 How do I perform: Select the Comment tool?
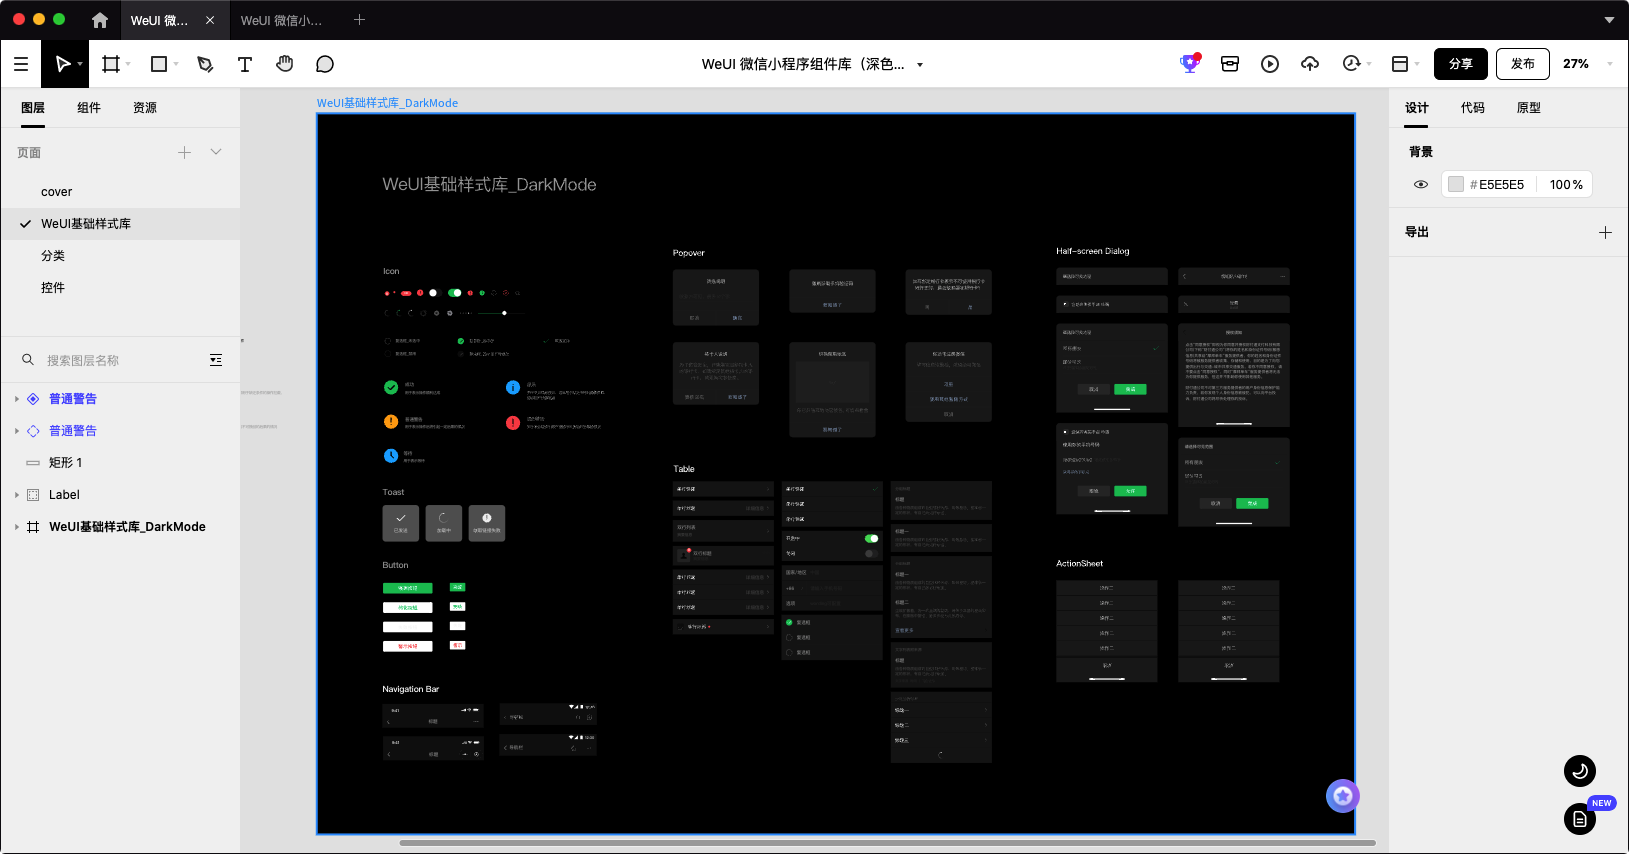(x=325, y=64)
